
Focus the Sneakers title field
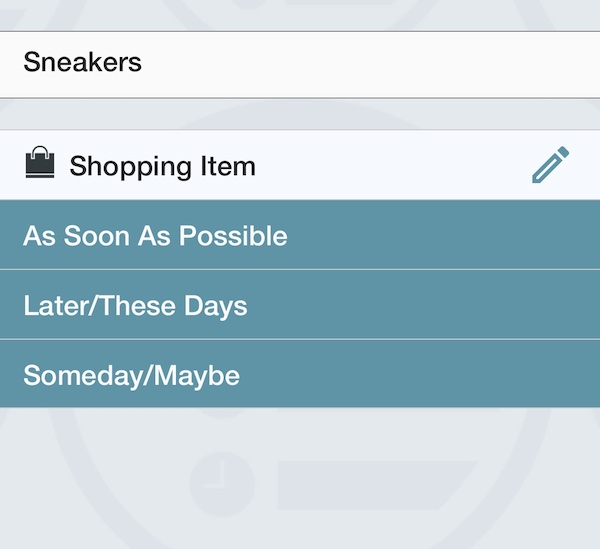(300, 64)
